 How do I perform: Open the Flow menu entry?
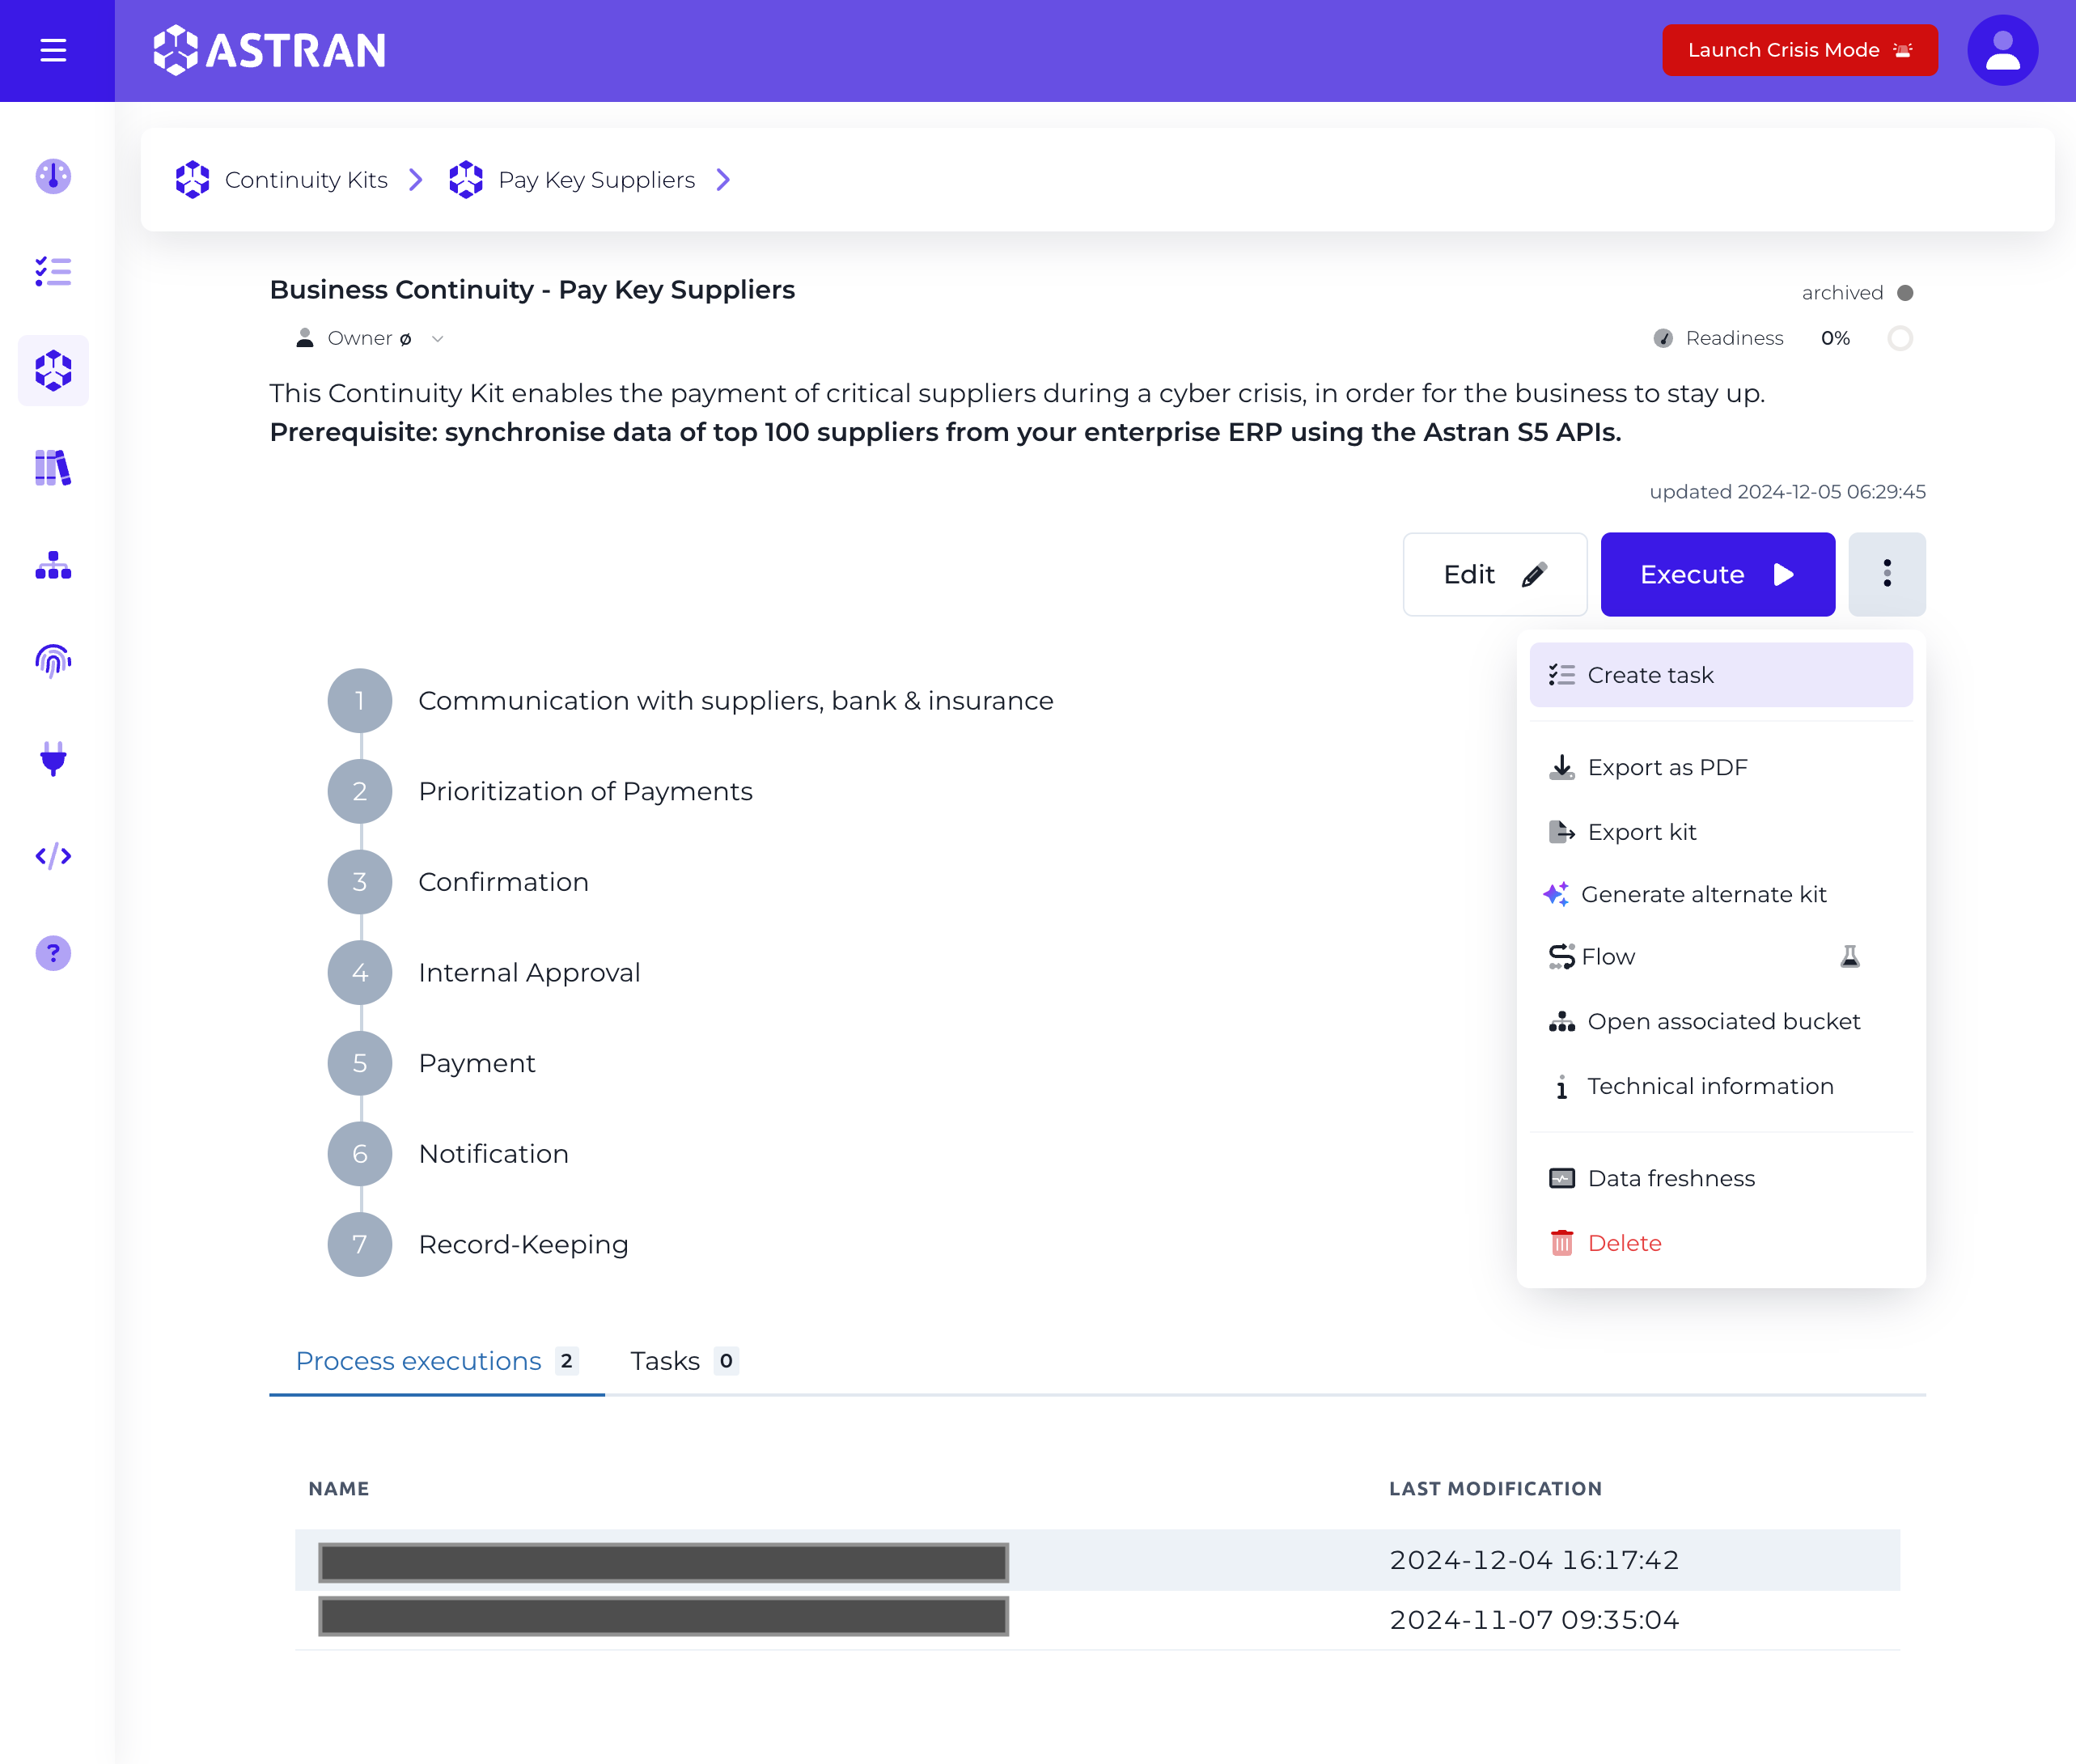pos(1721,957)
